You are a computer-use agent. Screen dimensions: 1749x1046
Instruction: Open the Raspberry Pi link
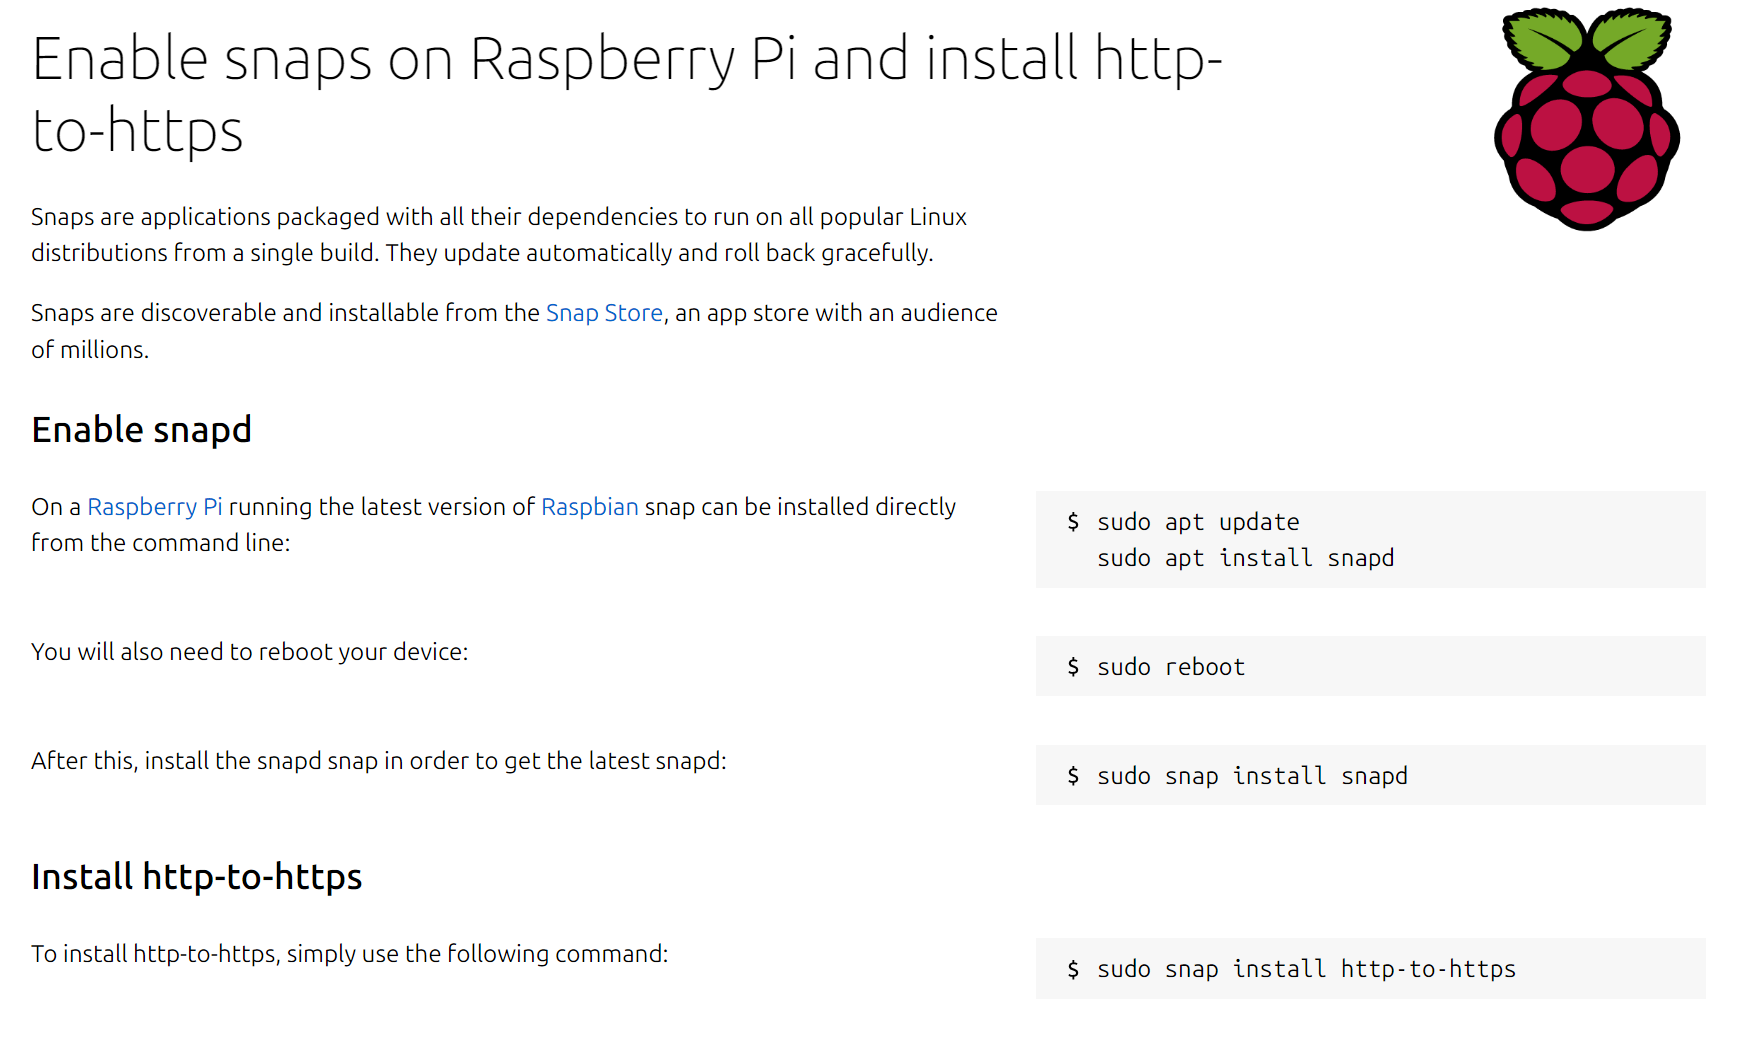pos(155,507)
